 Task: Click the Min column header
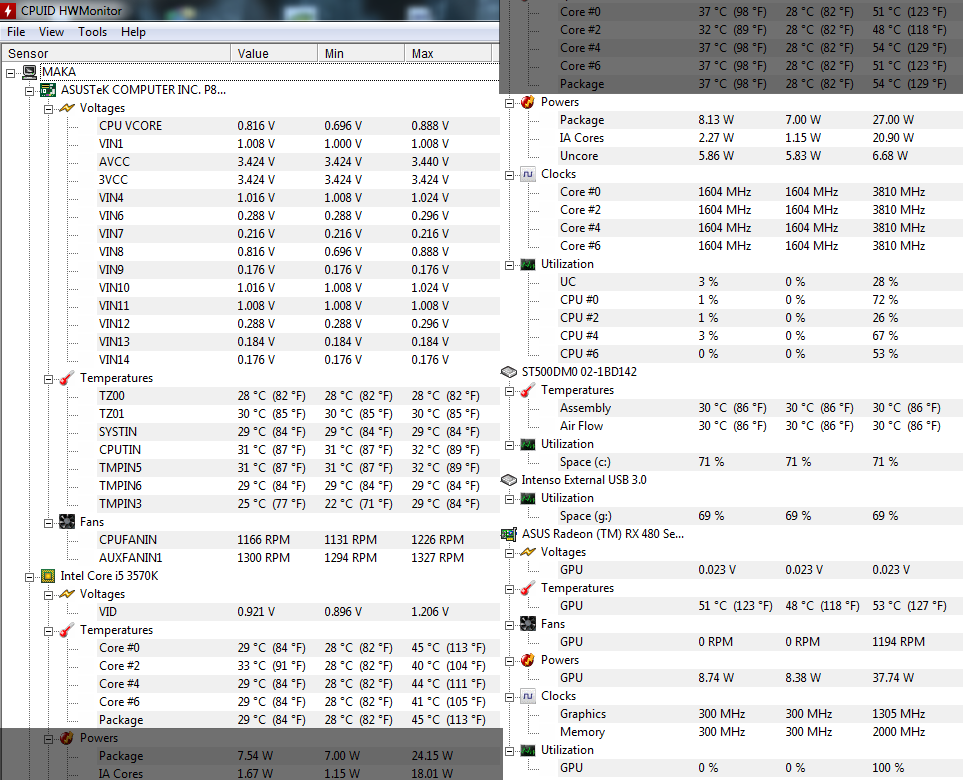[361, 53]
